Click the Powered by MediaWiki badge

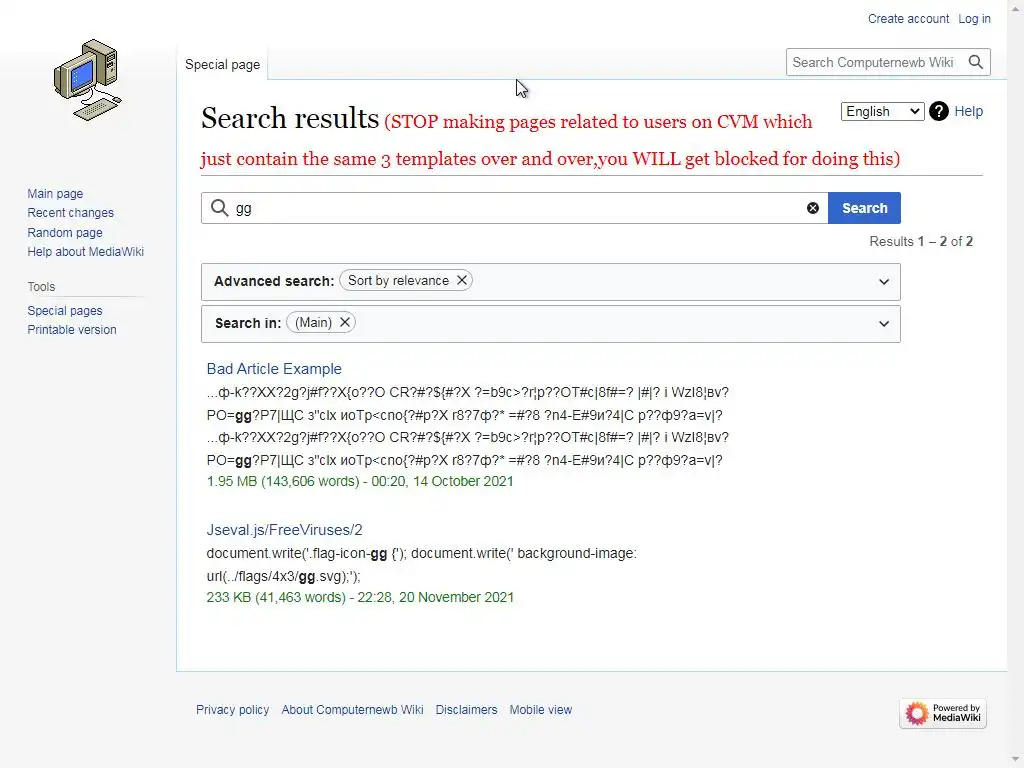(942, 713)
